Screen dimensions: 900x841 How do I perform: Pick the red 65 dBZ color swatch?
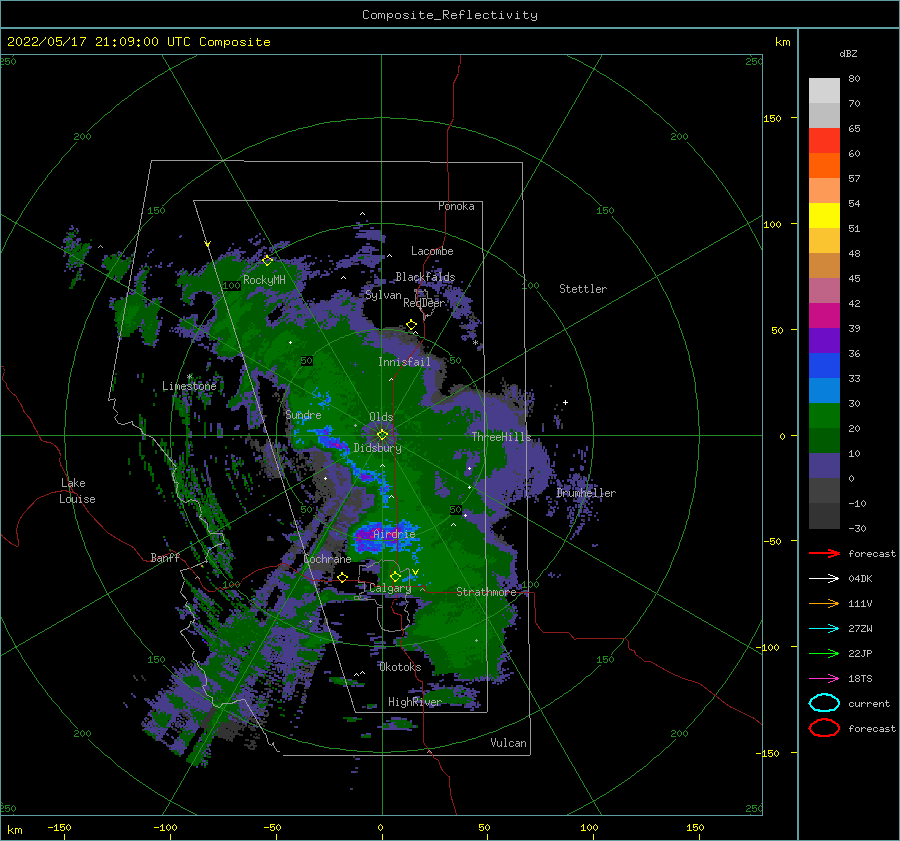click(824, 141)
